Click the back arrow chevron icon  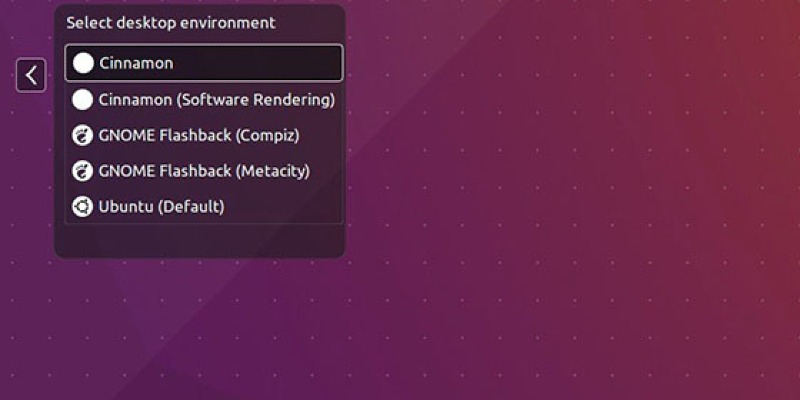point(31,75)
